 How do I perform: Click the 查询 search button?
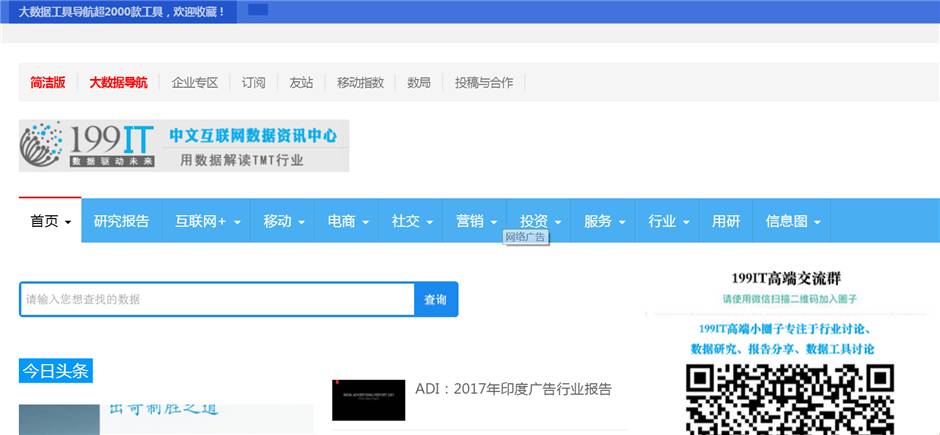(x=436, y=300)
